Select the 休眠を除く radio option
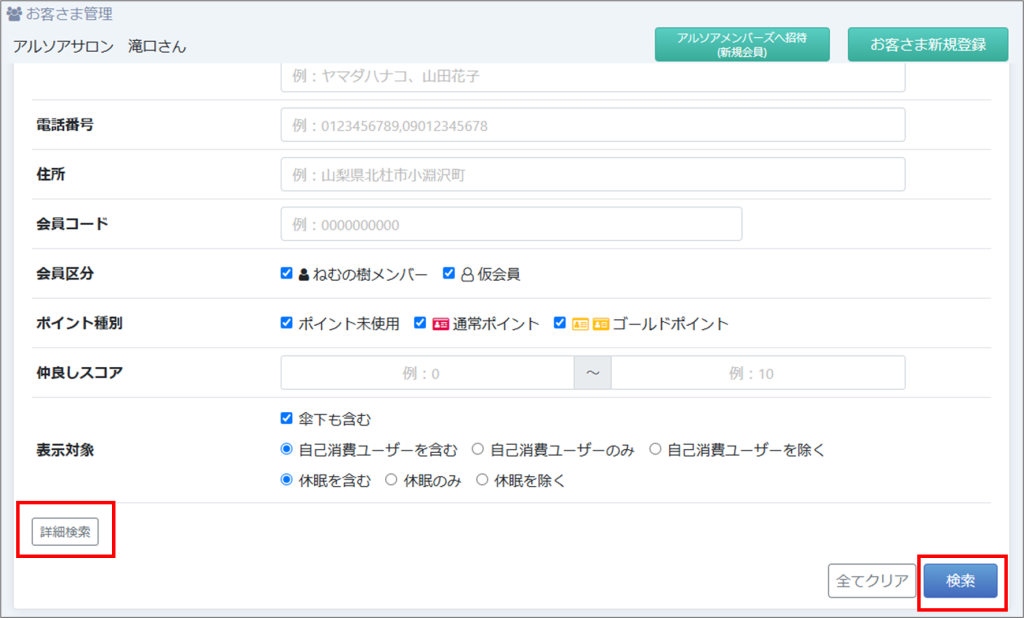Screen dimensions: 1024x618 [482, 480]
